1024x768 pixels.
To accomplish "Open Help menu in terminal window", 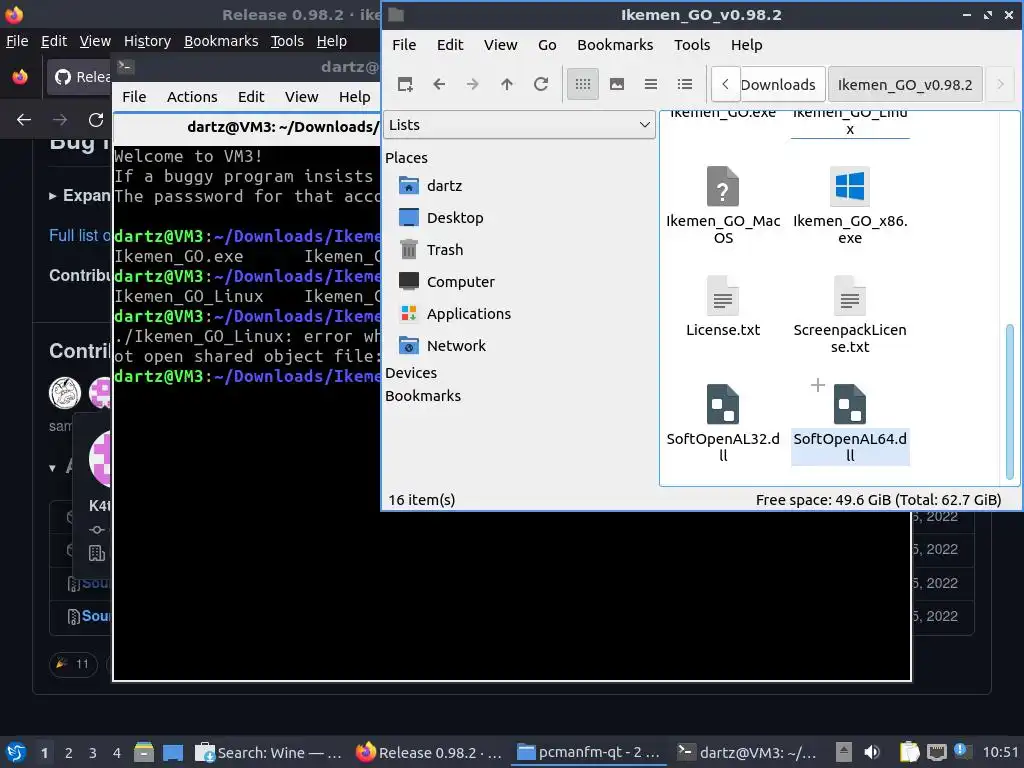I will (355, 97).
